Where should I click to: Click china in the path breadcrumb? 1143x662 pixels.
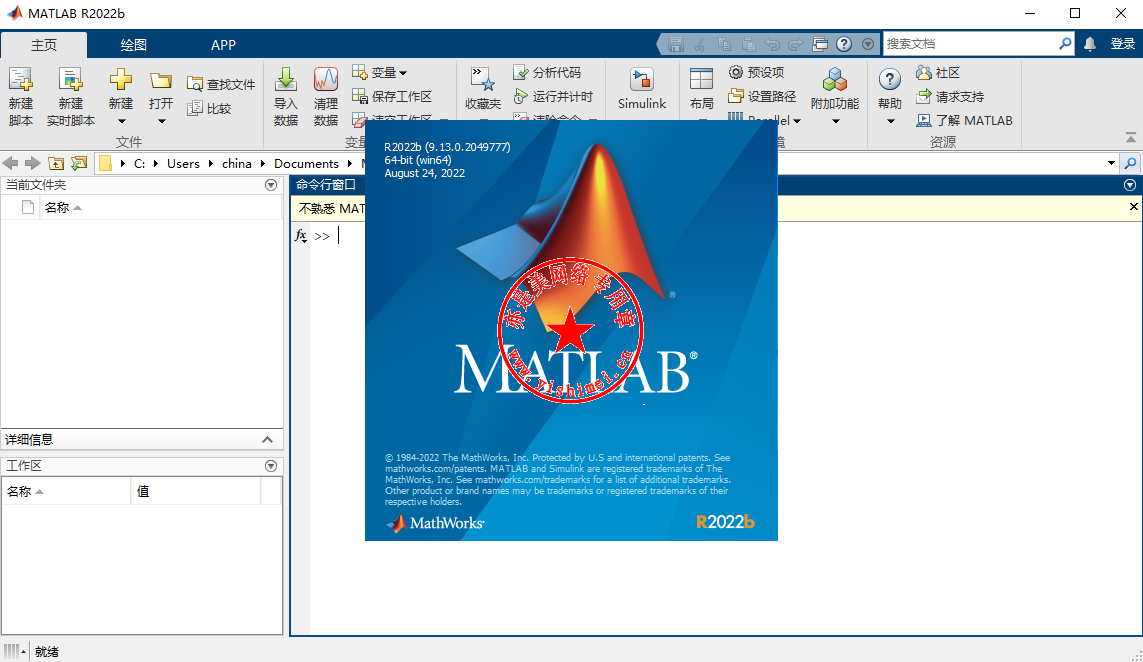(237, 163)
